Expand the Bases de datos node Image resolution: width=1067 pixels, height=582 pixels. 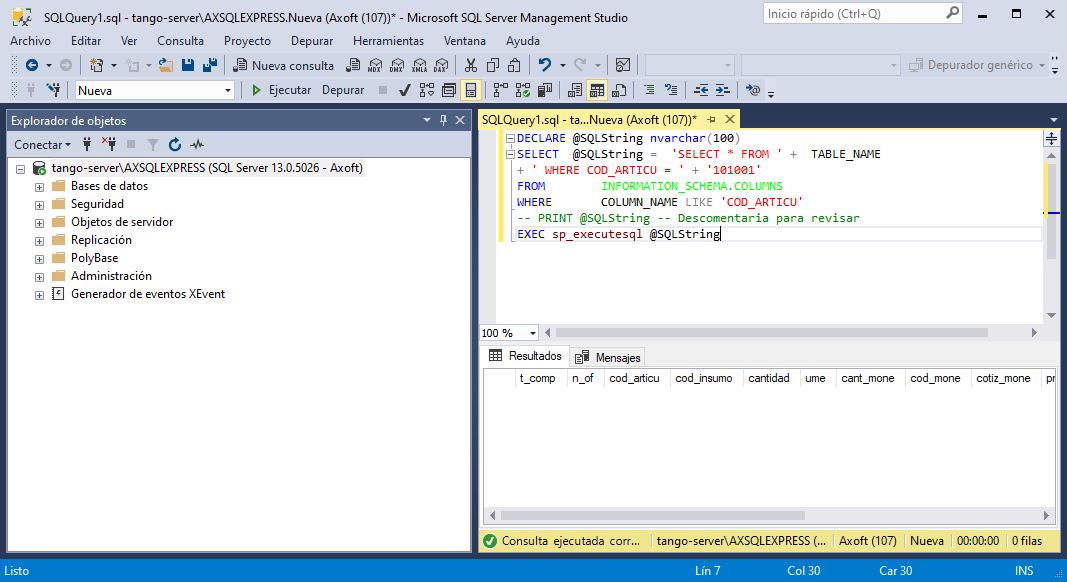(39, 187)
